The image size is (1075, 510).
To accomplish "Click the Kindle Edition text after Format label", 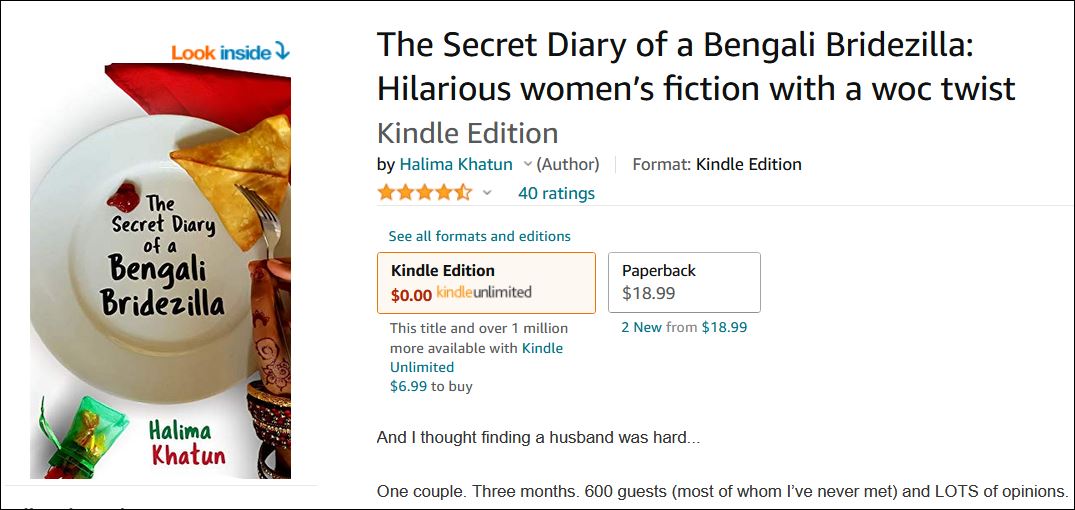I will click(x=748, y=164).
